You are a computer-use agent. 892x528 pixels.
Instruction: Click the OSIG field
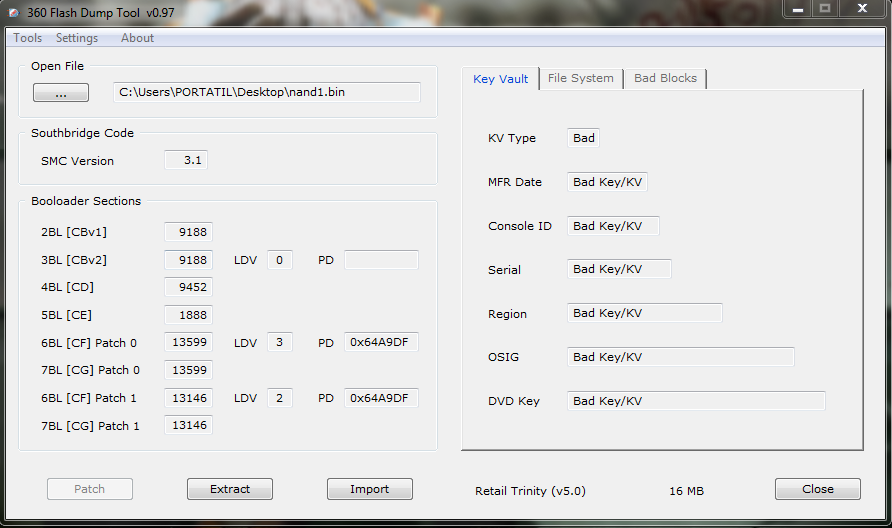[x=680, y=357]
